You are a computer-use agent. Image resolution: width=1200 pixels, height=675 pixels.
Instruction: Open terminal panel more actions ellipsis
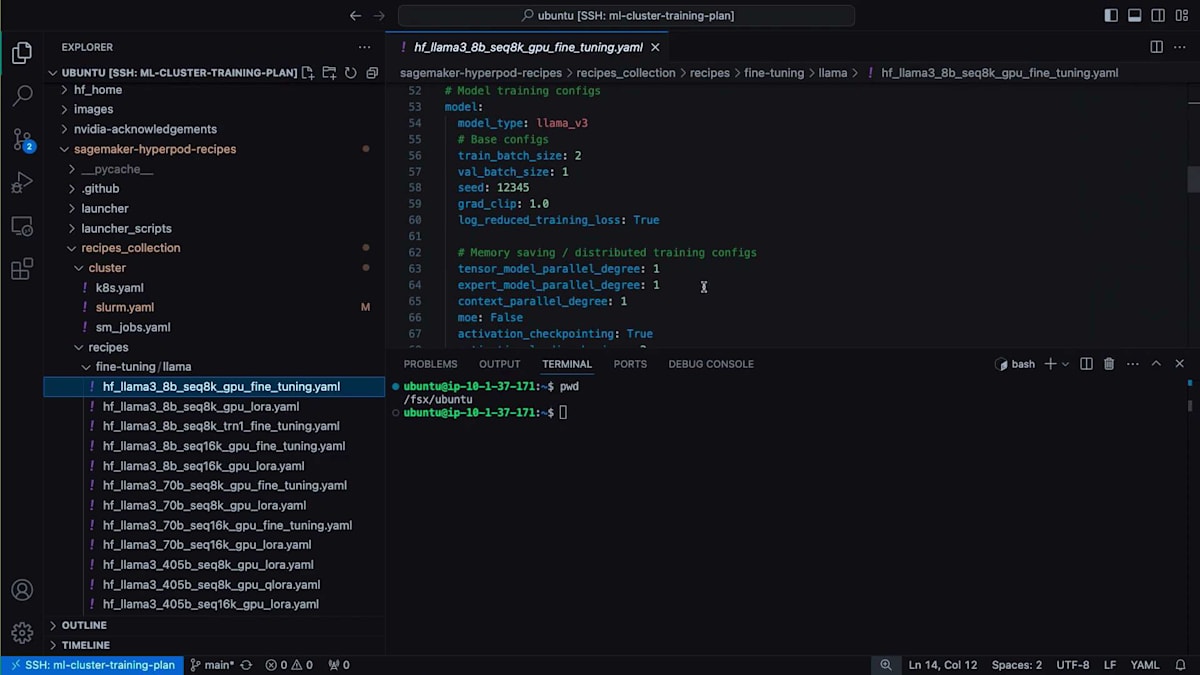coord(1132,364)
